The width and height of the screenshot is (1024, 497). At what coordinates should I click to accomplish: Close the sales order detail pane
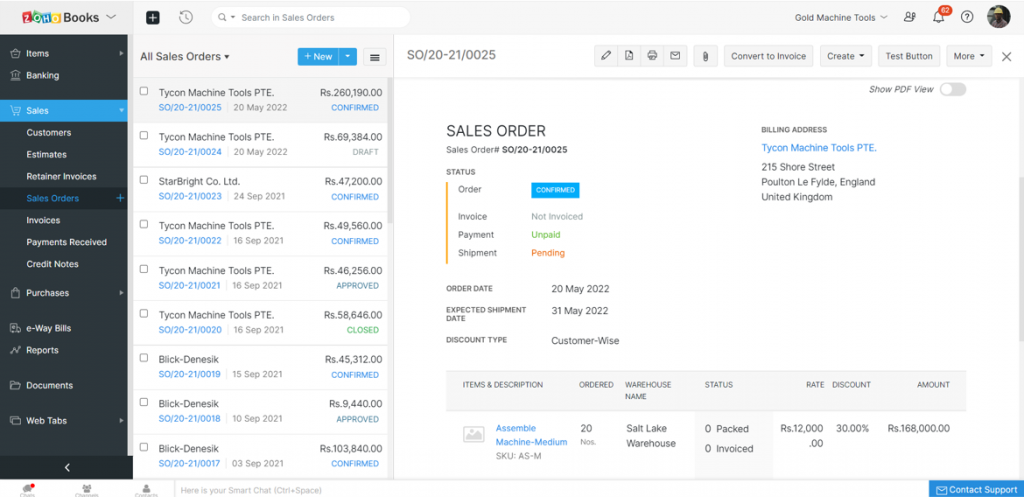click(x=1006, y=57)
